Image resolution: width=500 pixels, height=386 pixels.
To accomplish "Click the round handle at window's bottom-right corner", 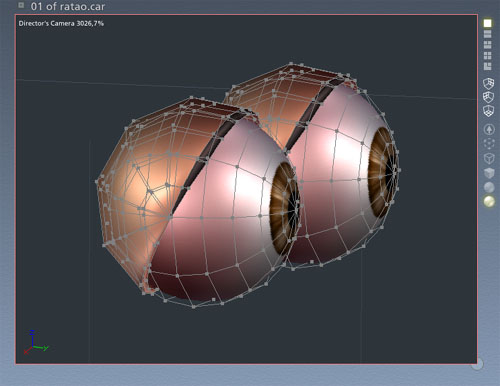I will coord(477,364).
